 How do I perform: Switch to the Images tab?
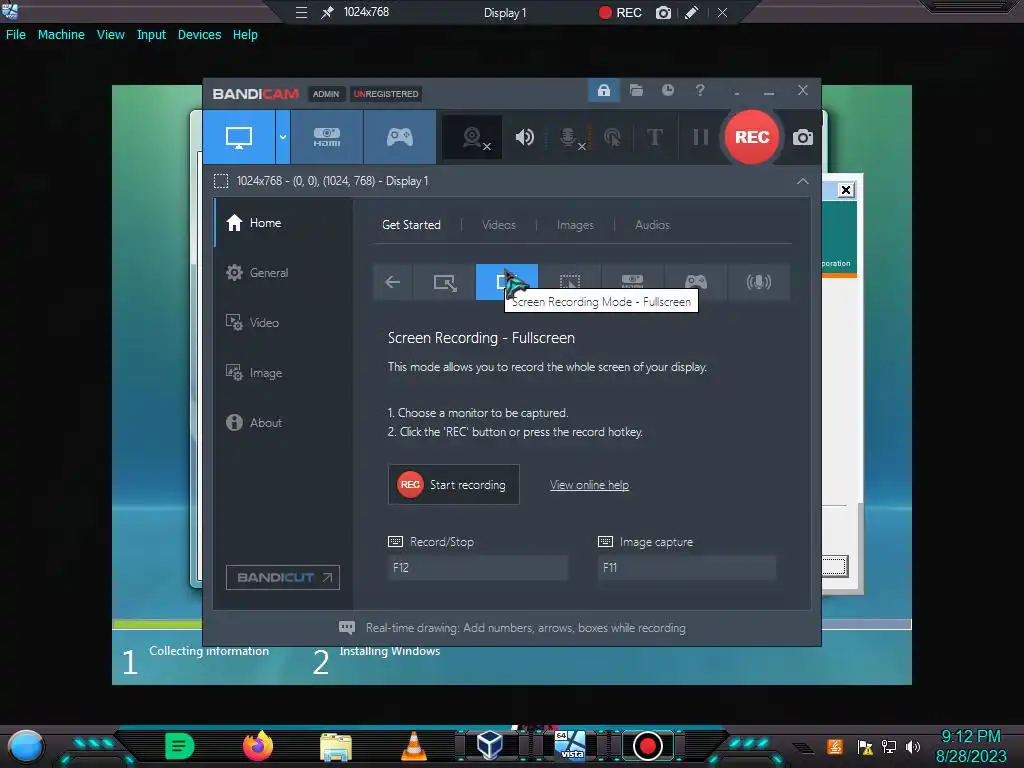tap(575, 225)
